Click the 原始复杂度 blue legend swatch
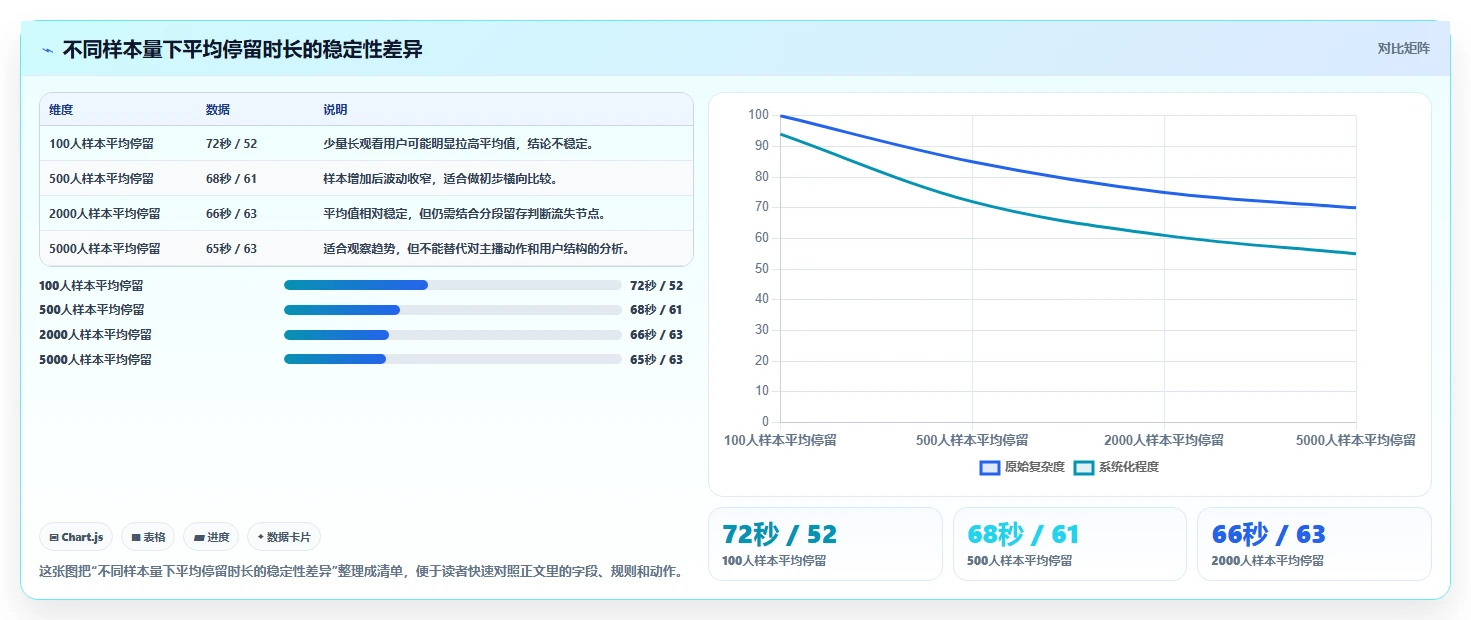Viewport: 1471px width, 620px height. (x=990, y=467)
